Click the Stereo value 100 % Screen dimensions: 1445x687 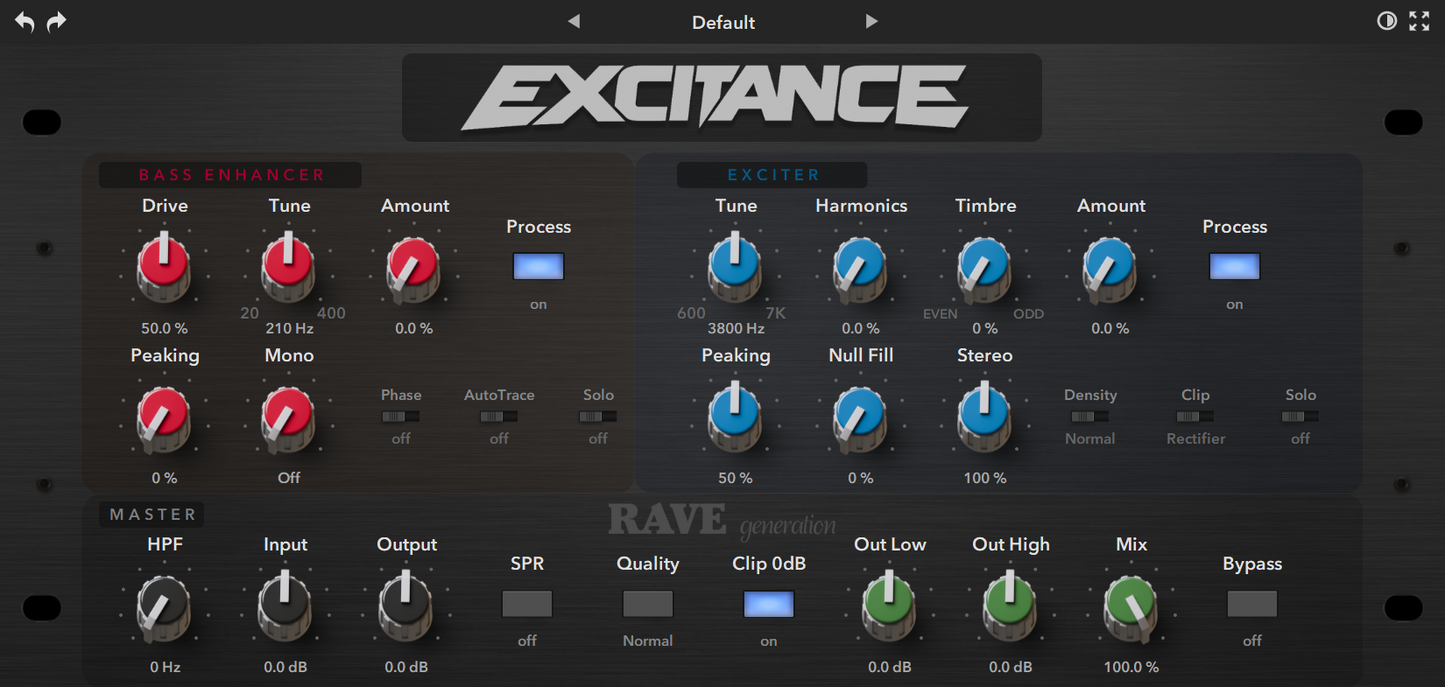click(x=985, y=478)
